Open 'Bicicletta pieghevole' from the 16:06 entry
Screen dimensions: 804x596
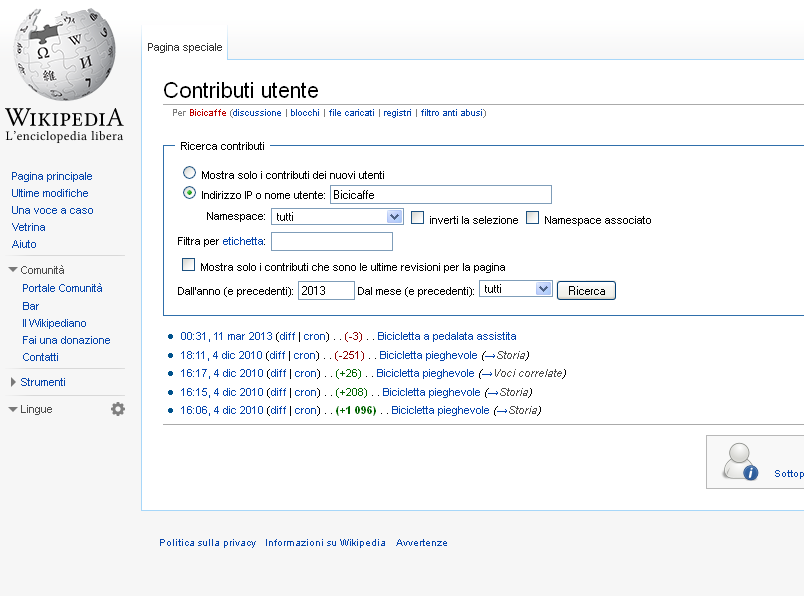coord(440,410)
